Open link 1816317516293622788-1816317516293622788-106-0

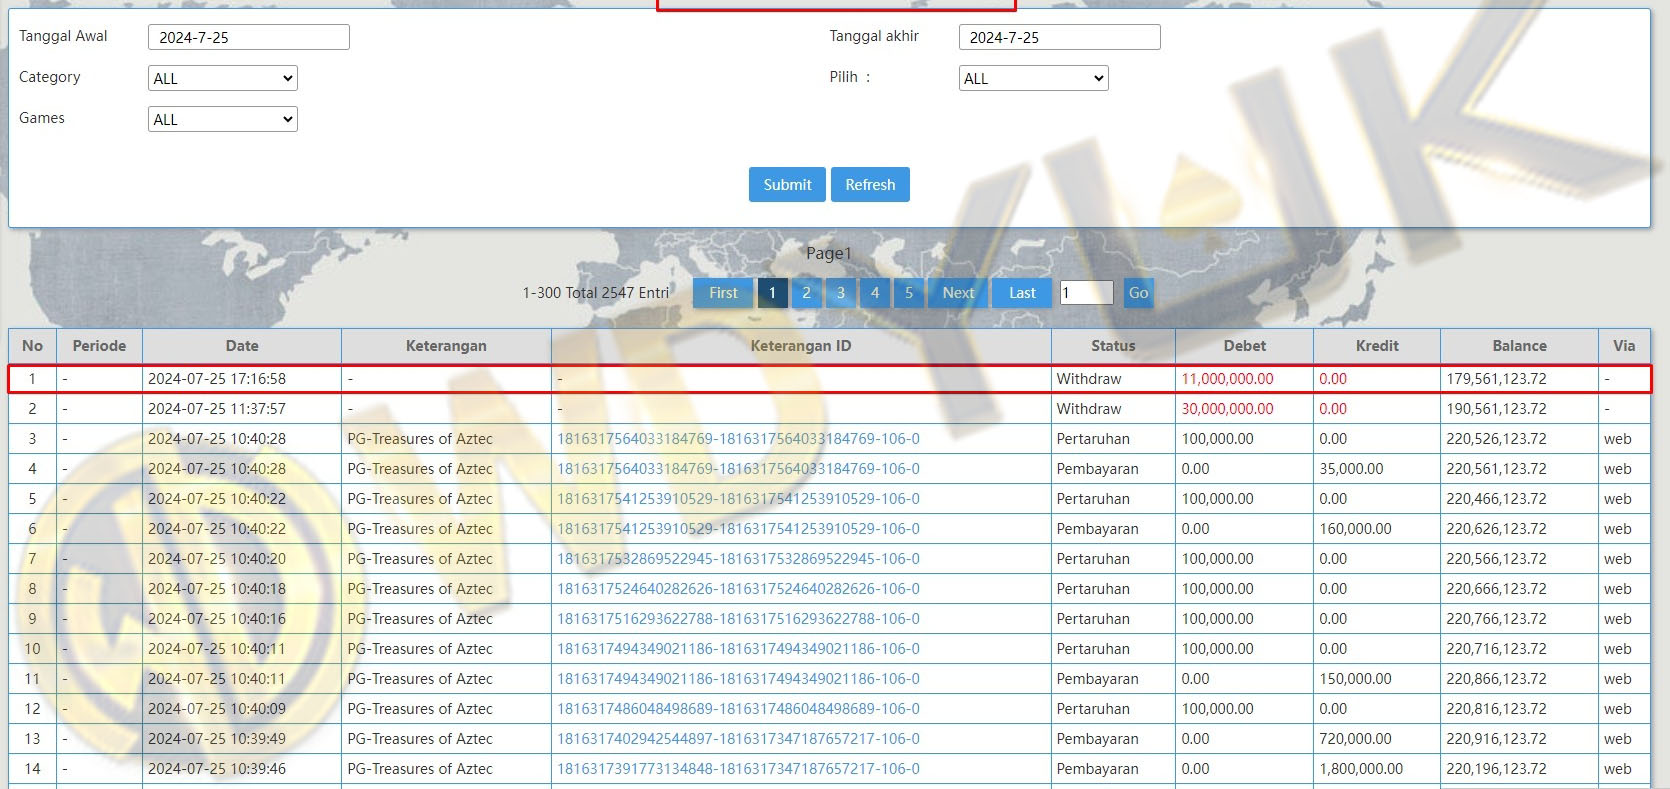(x=738, y=619)
